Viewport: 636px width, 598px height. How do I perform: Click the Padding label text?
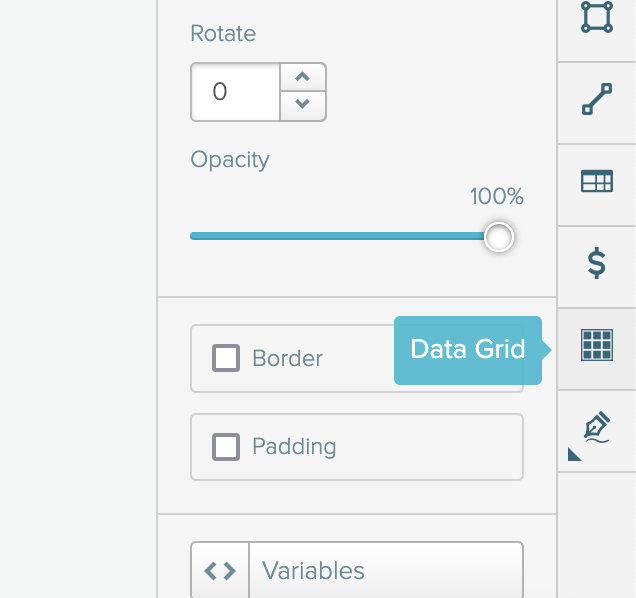point(294,446)
